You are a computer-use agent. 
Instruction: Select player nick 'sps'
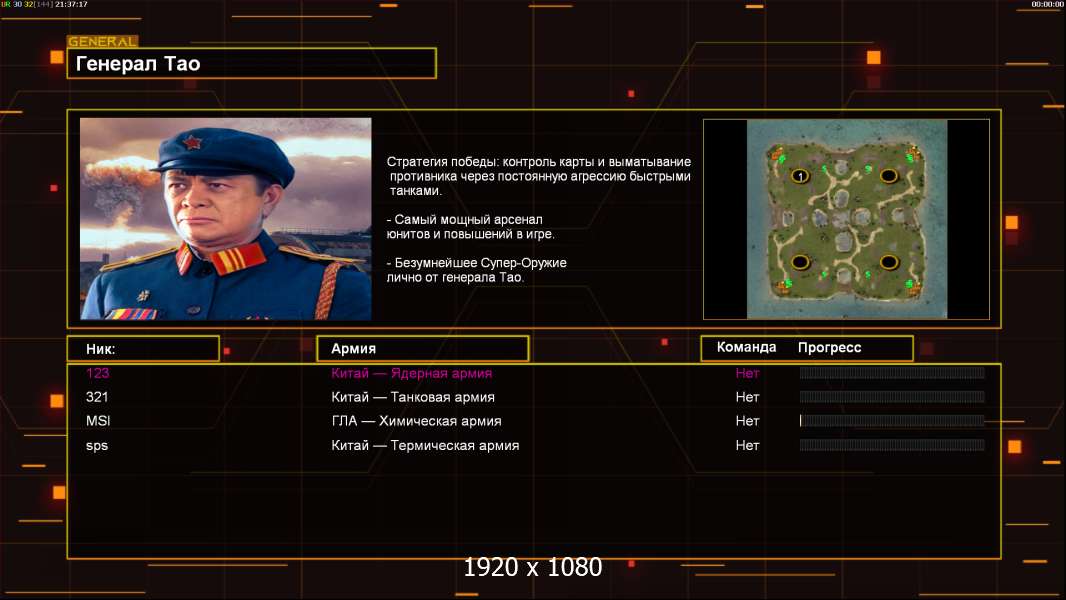[97, 446]
